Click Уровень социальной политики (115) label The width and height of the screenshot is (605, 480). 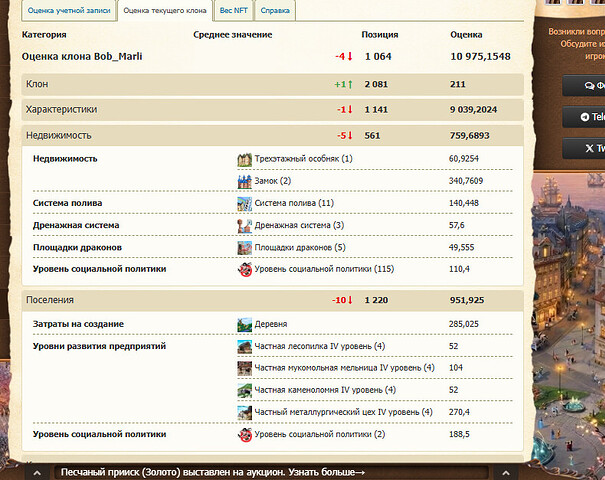(x=324, y=269)
